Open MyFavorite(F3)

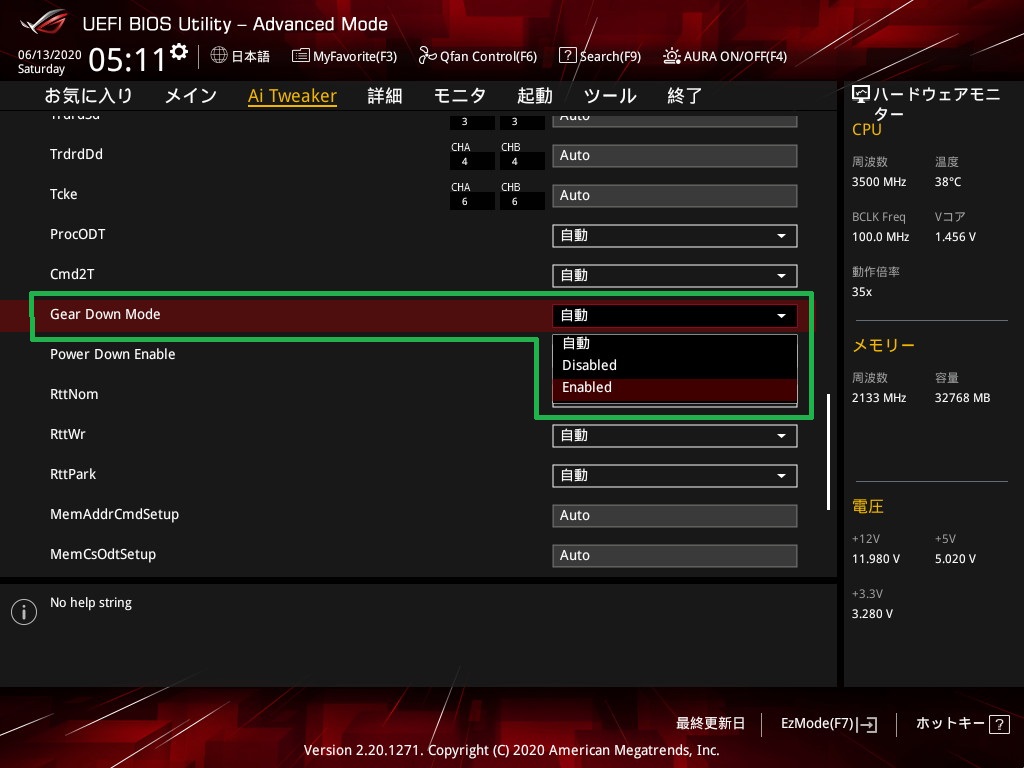coord(345,56)
